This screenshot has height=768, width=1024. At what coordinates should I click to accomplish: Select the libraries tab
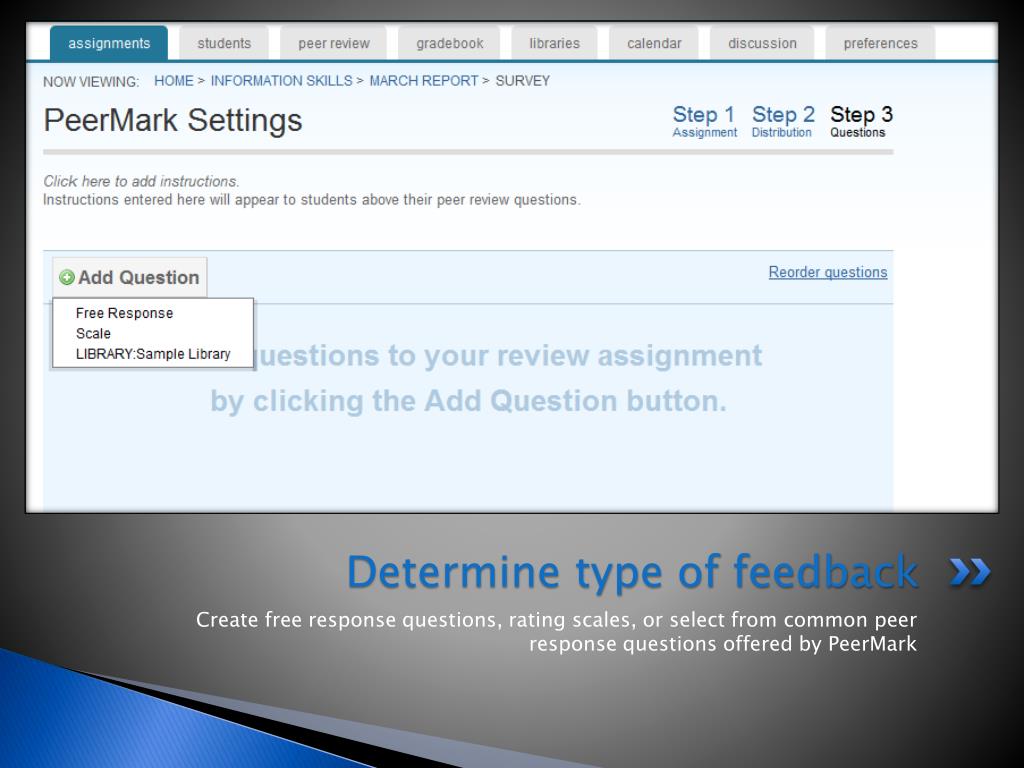554,44
